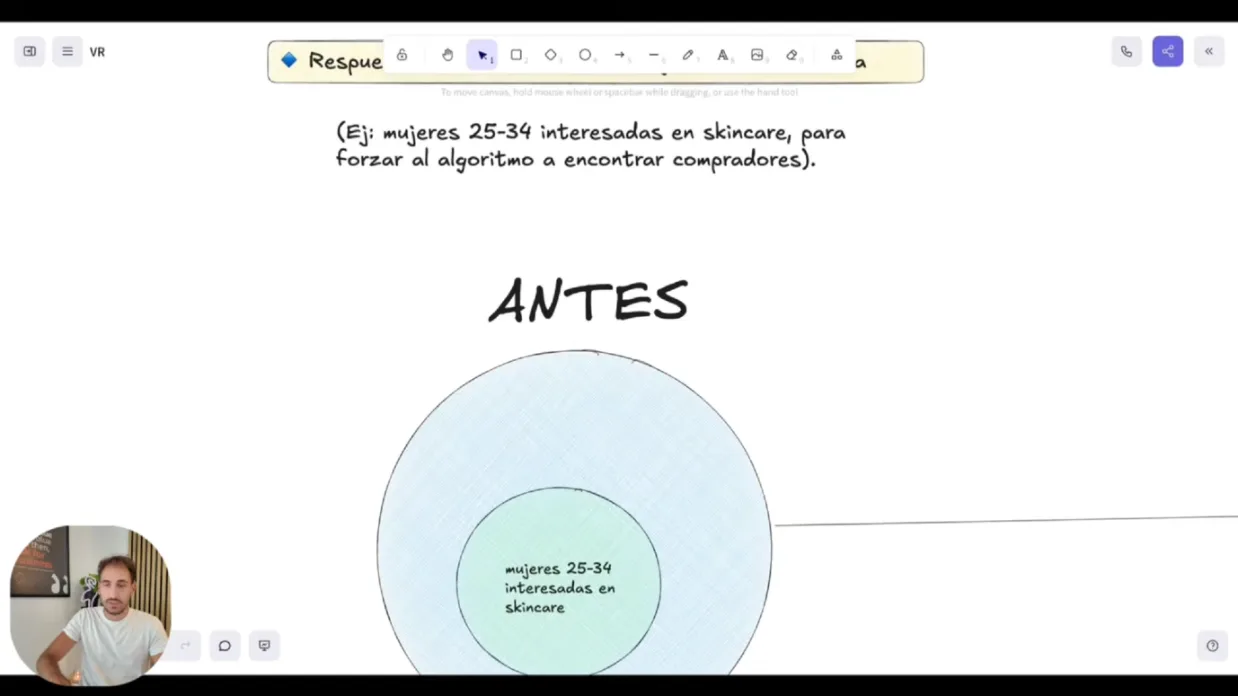Screen dimensions: 1238x696
Task: Select the Ellipse tool
Action: (x=586, y=55)
